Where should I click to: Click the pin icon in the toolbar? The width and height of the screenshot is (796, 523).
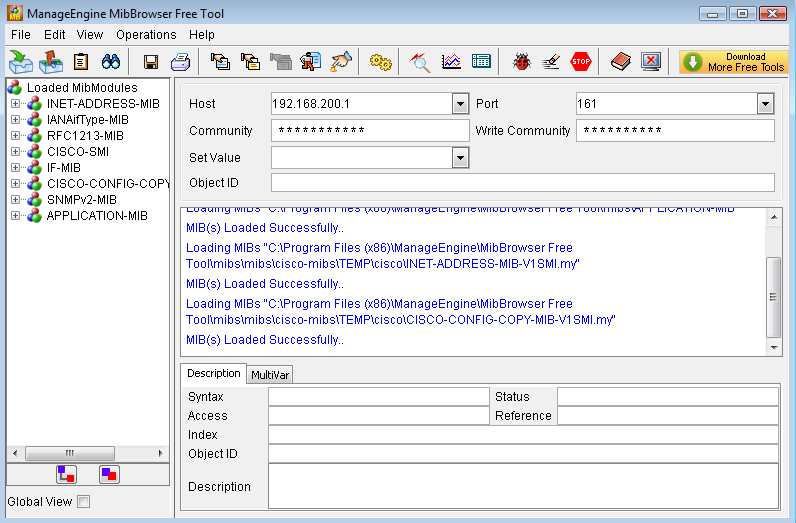341,62
